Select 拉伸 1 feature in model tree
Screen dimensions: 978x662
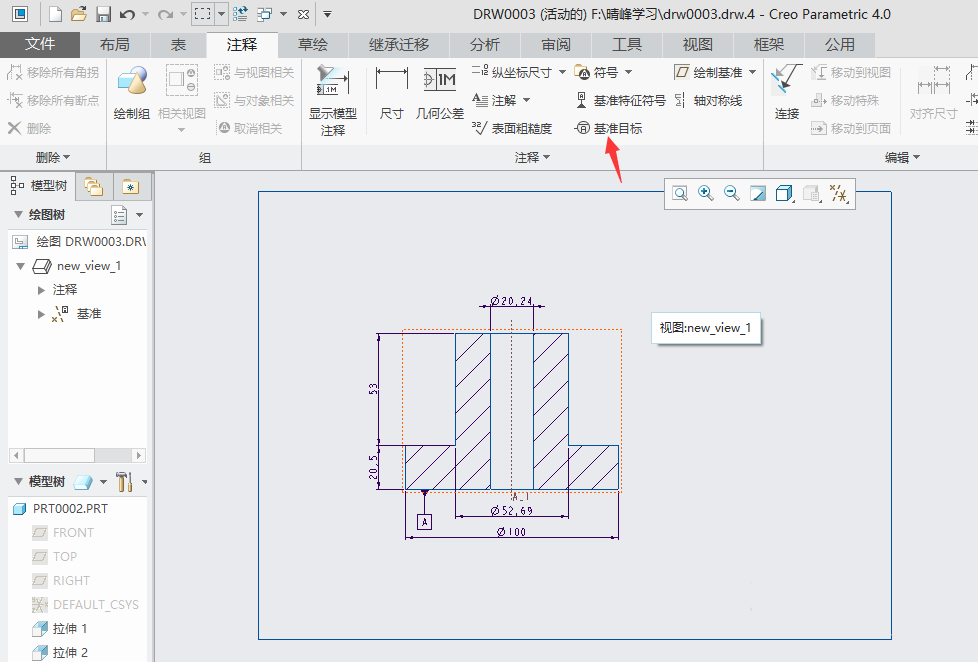point(70,629)
